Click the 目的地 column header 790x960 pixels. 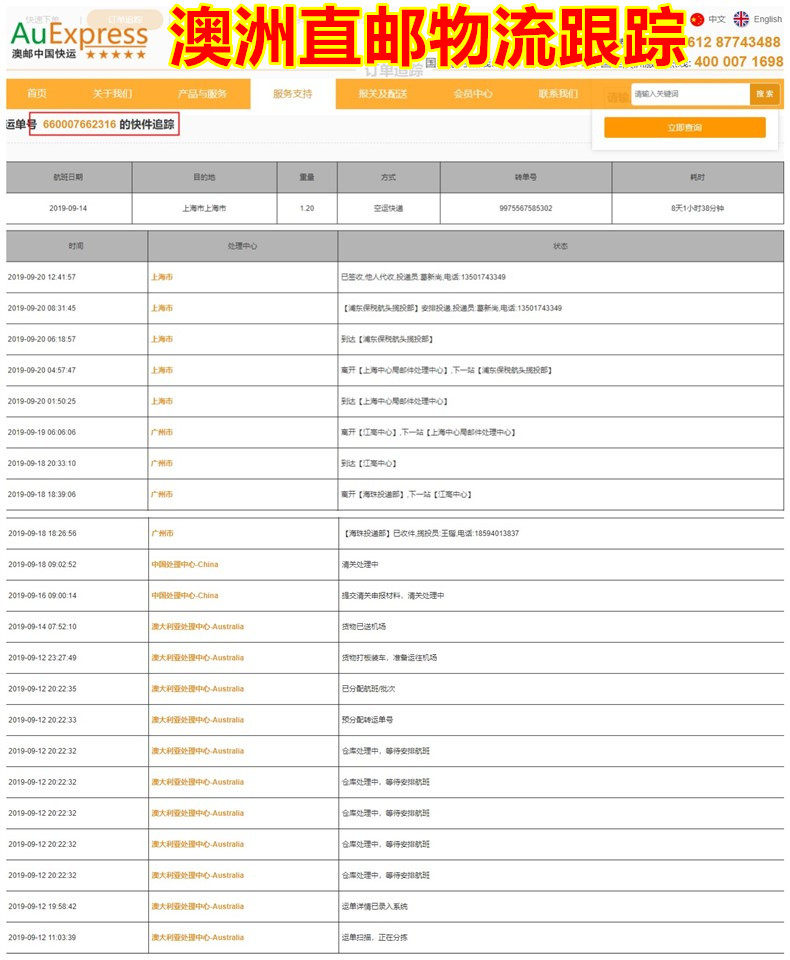(x=204, y=177)
